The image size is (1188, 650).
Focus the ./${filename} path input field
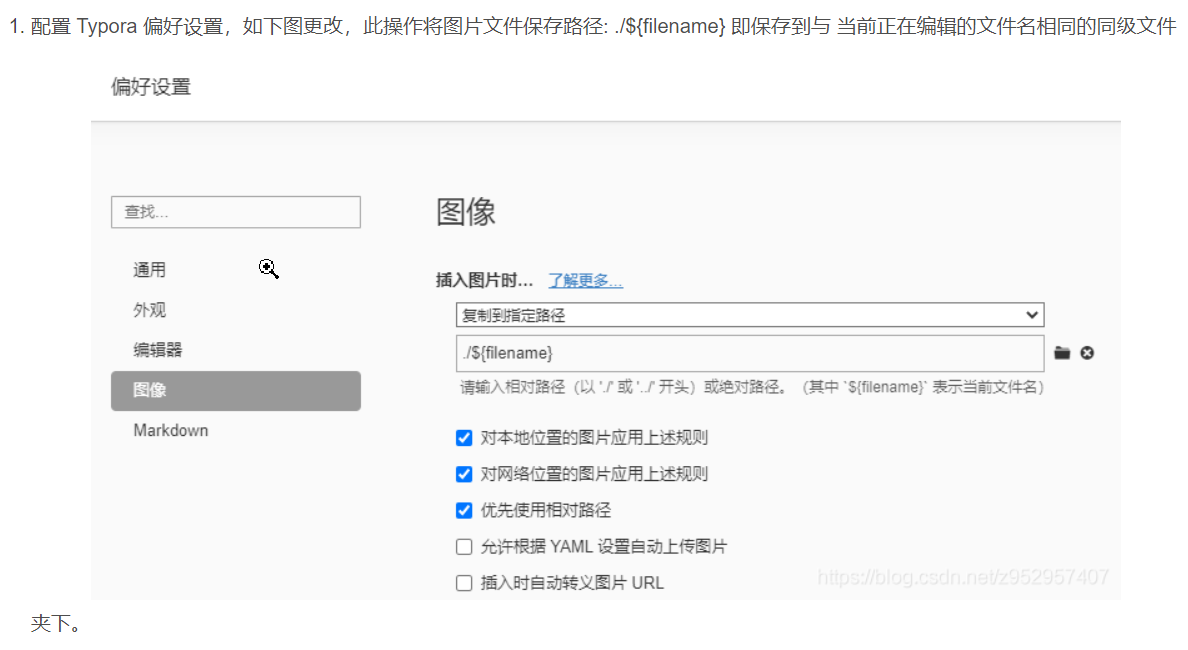749,353
